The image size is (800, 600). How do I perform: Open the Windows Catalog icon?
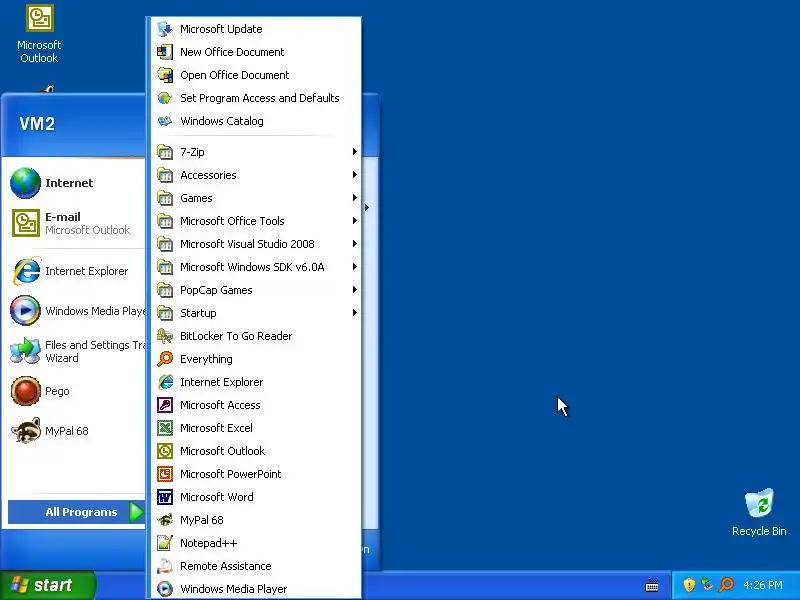(165, 121)
